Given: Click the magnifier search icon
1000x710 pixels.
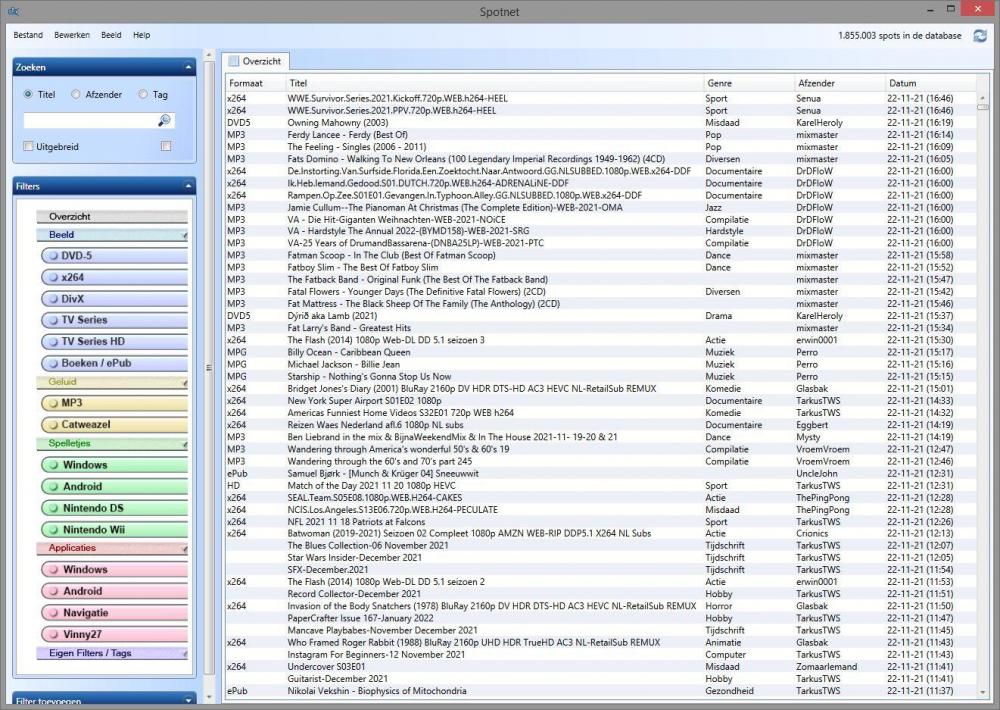Looking at the screenshot, I should point(164,120).
